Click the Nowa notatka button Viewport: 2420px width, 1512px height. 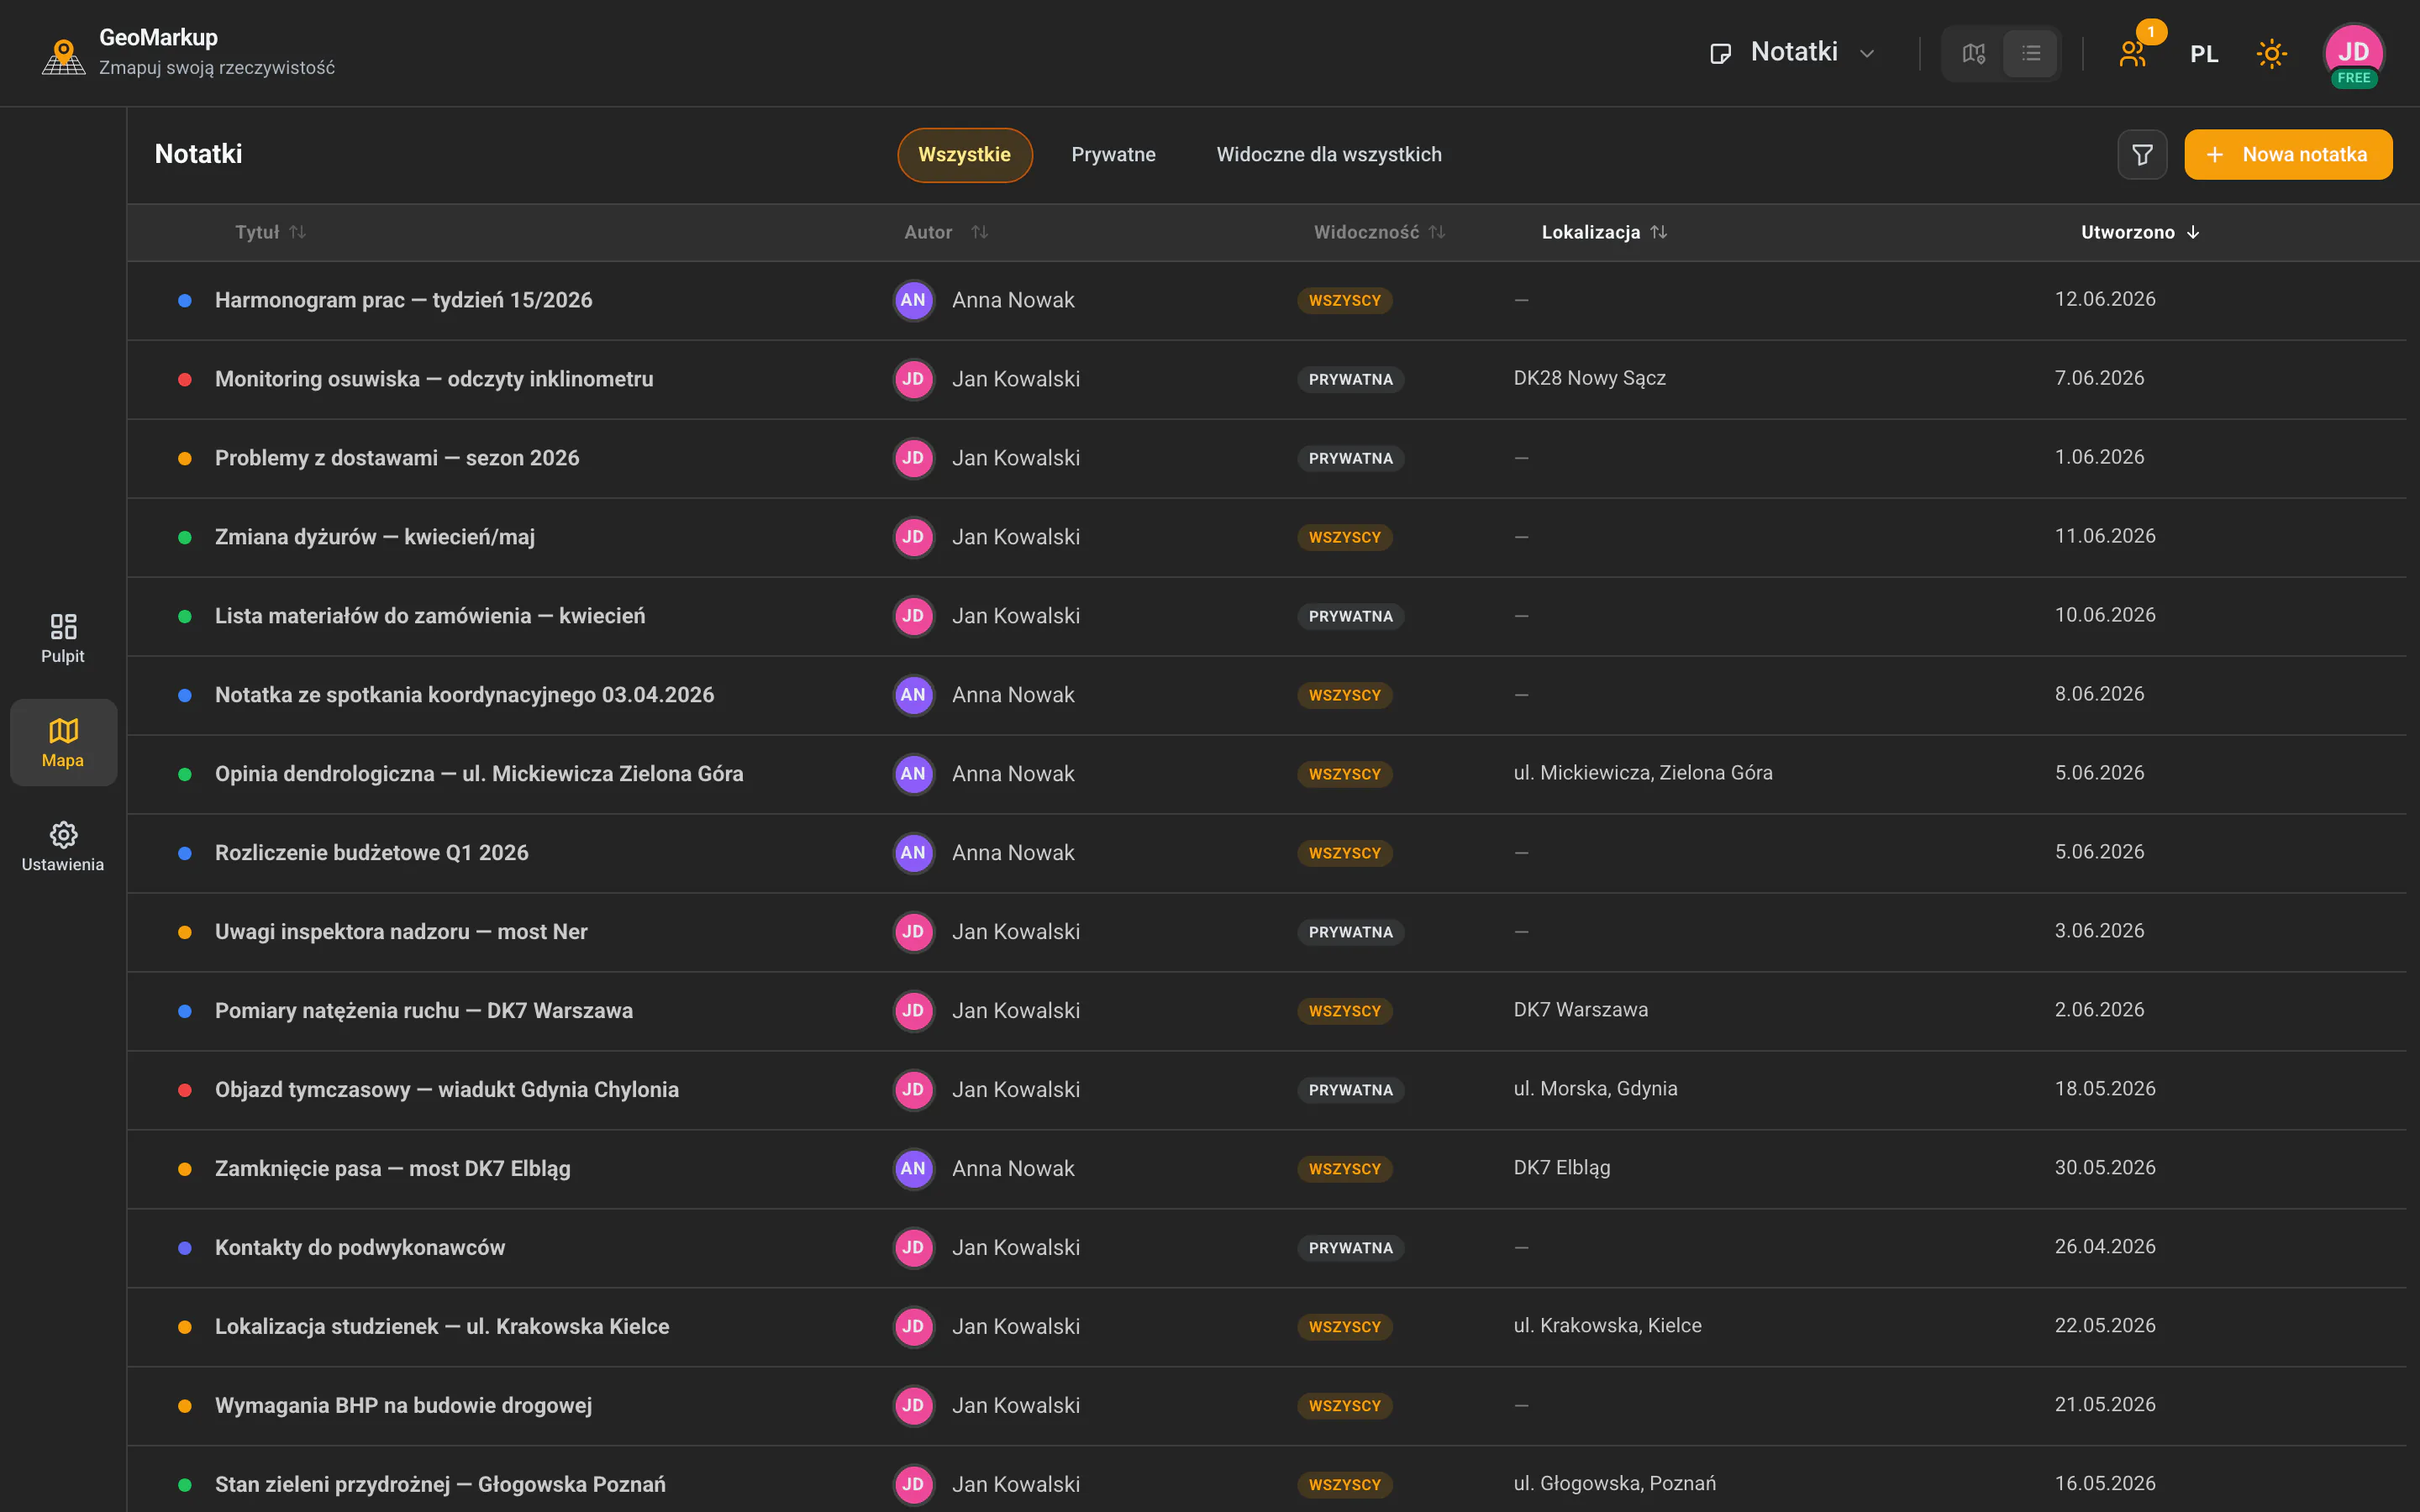click(2288, 155)
